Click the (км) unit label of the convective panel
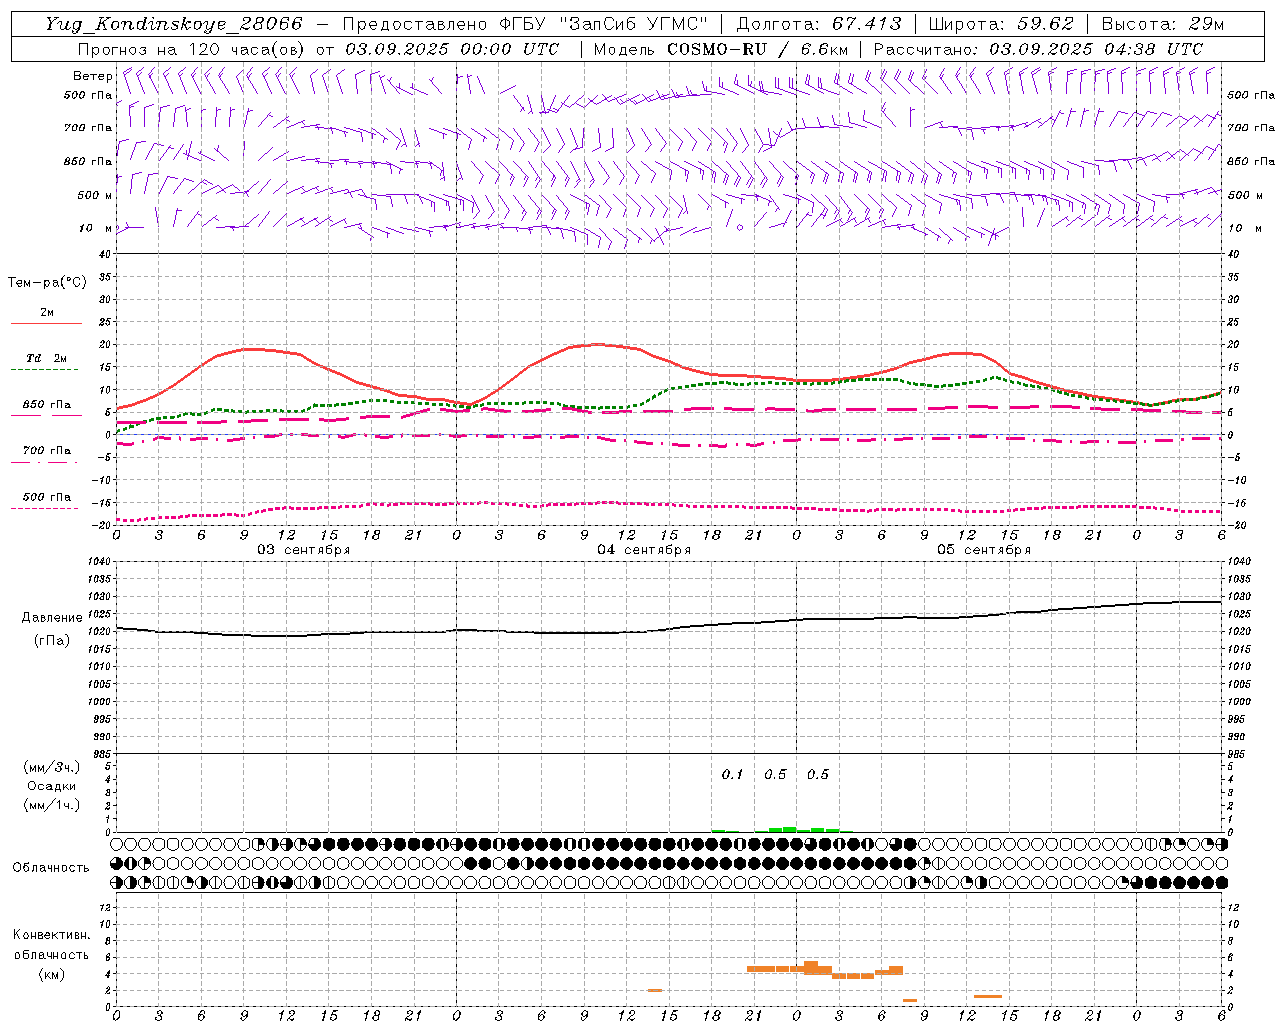This screenshot has width=1280, height=1024. pyautogui.click(x=51, y=974)
